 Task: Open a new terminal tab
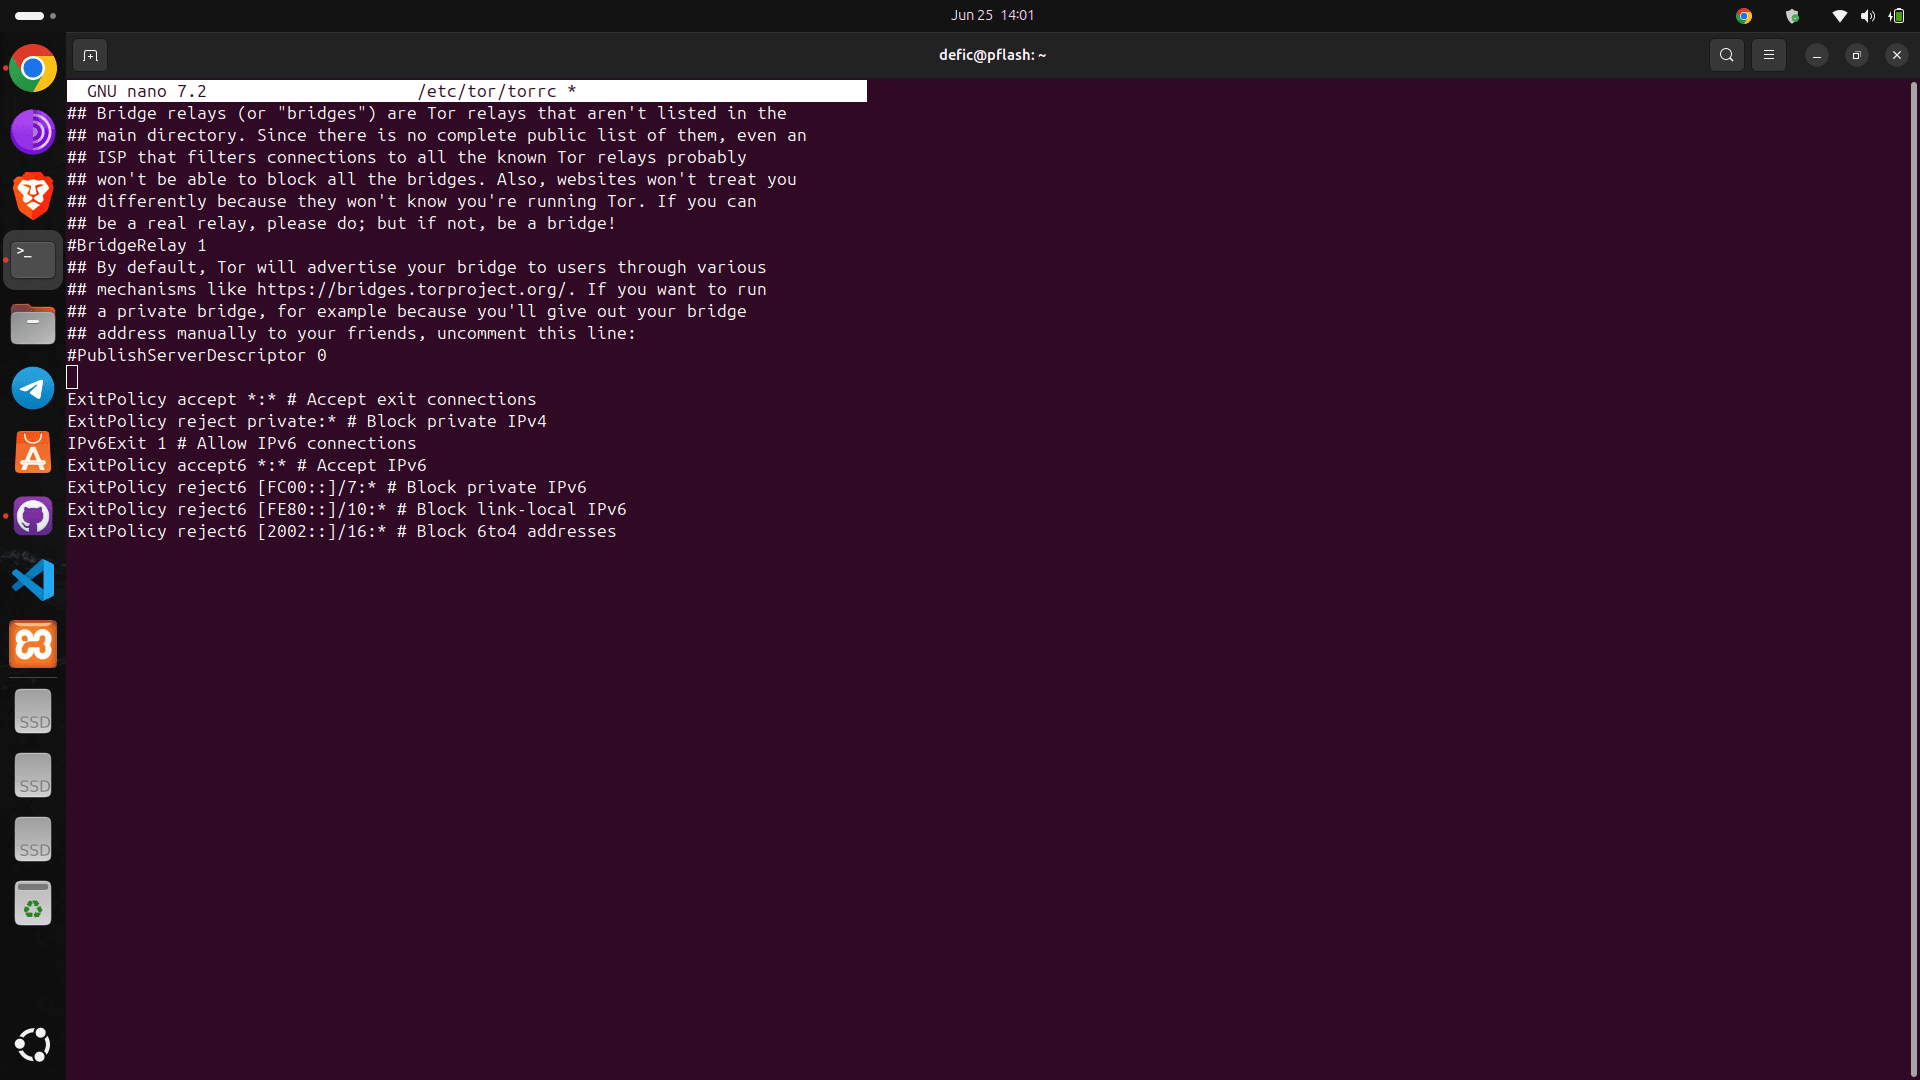[90, 55]
